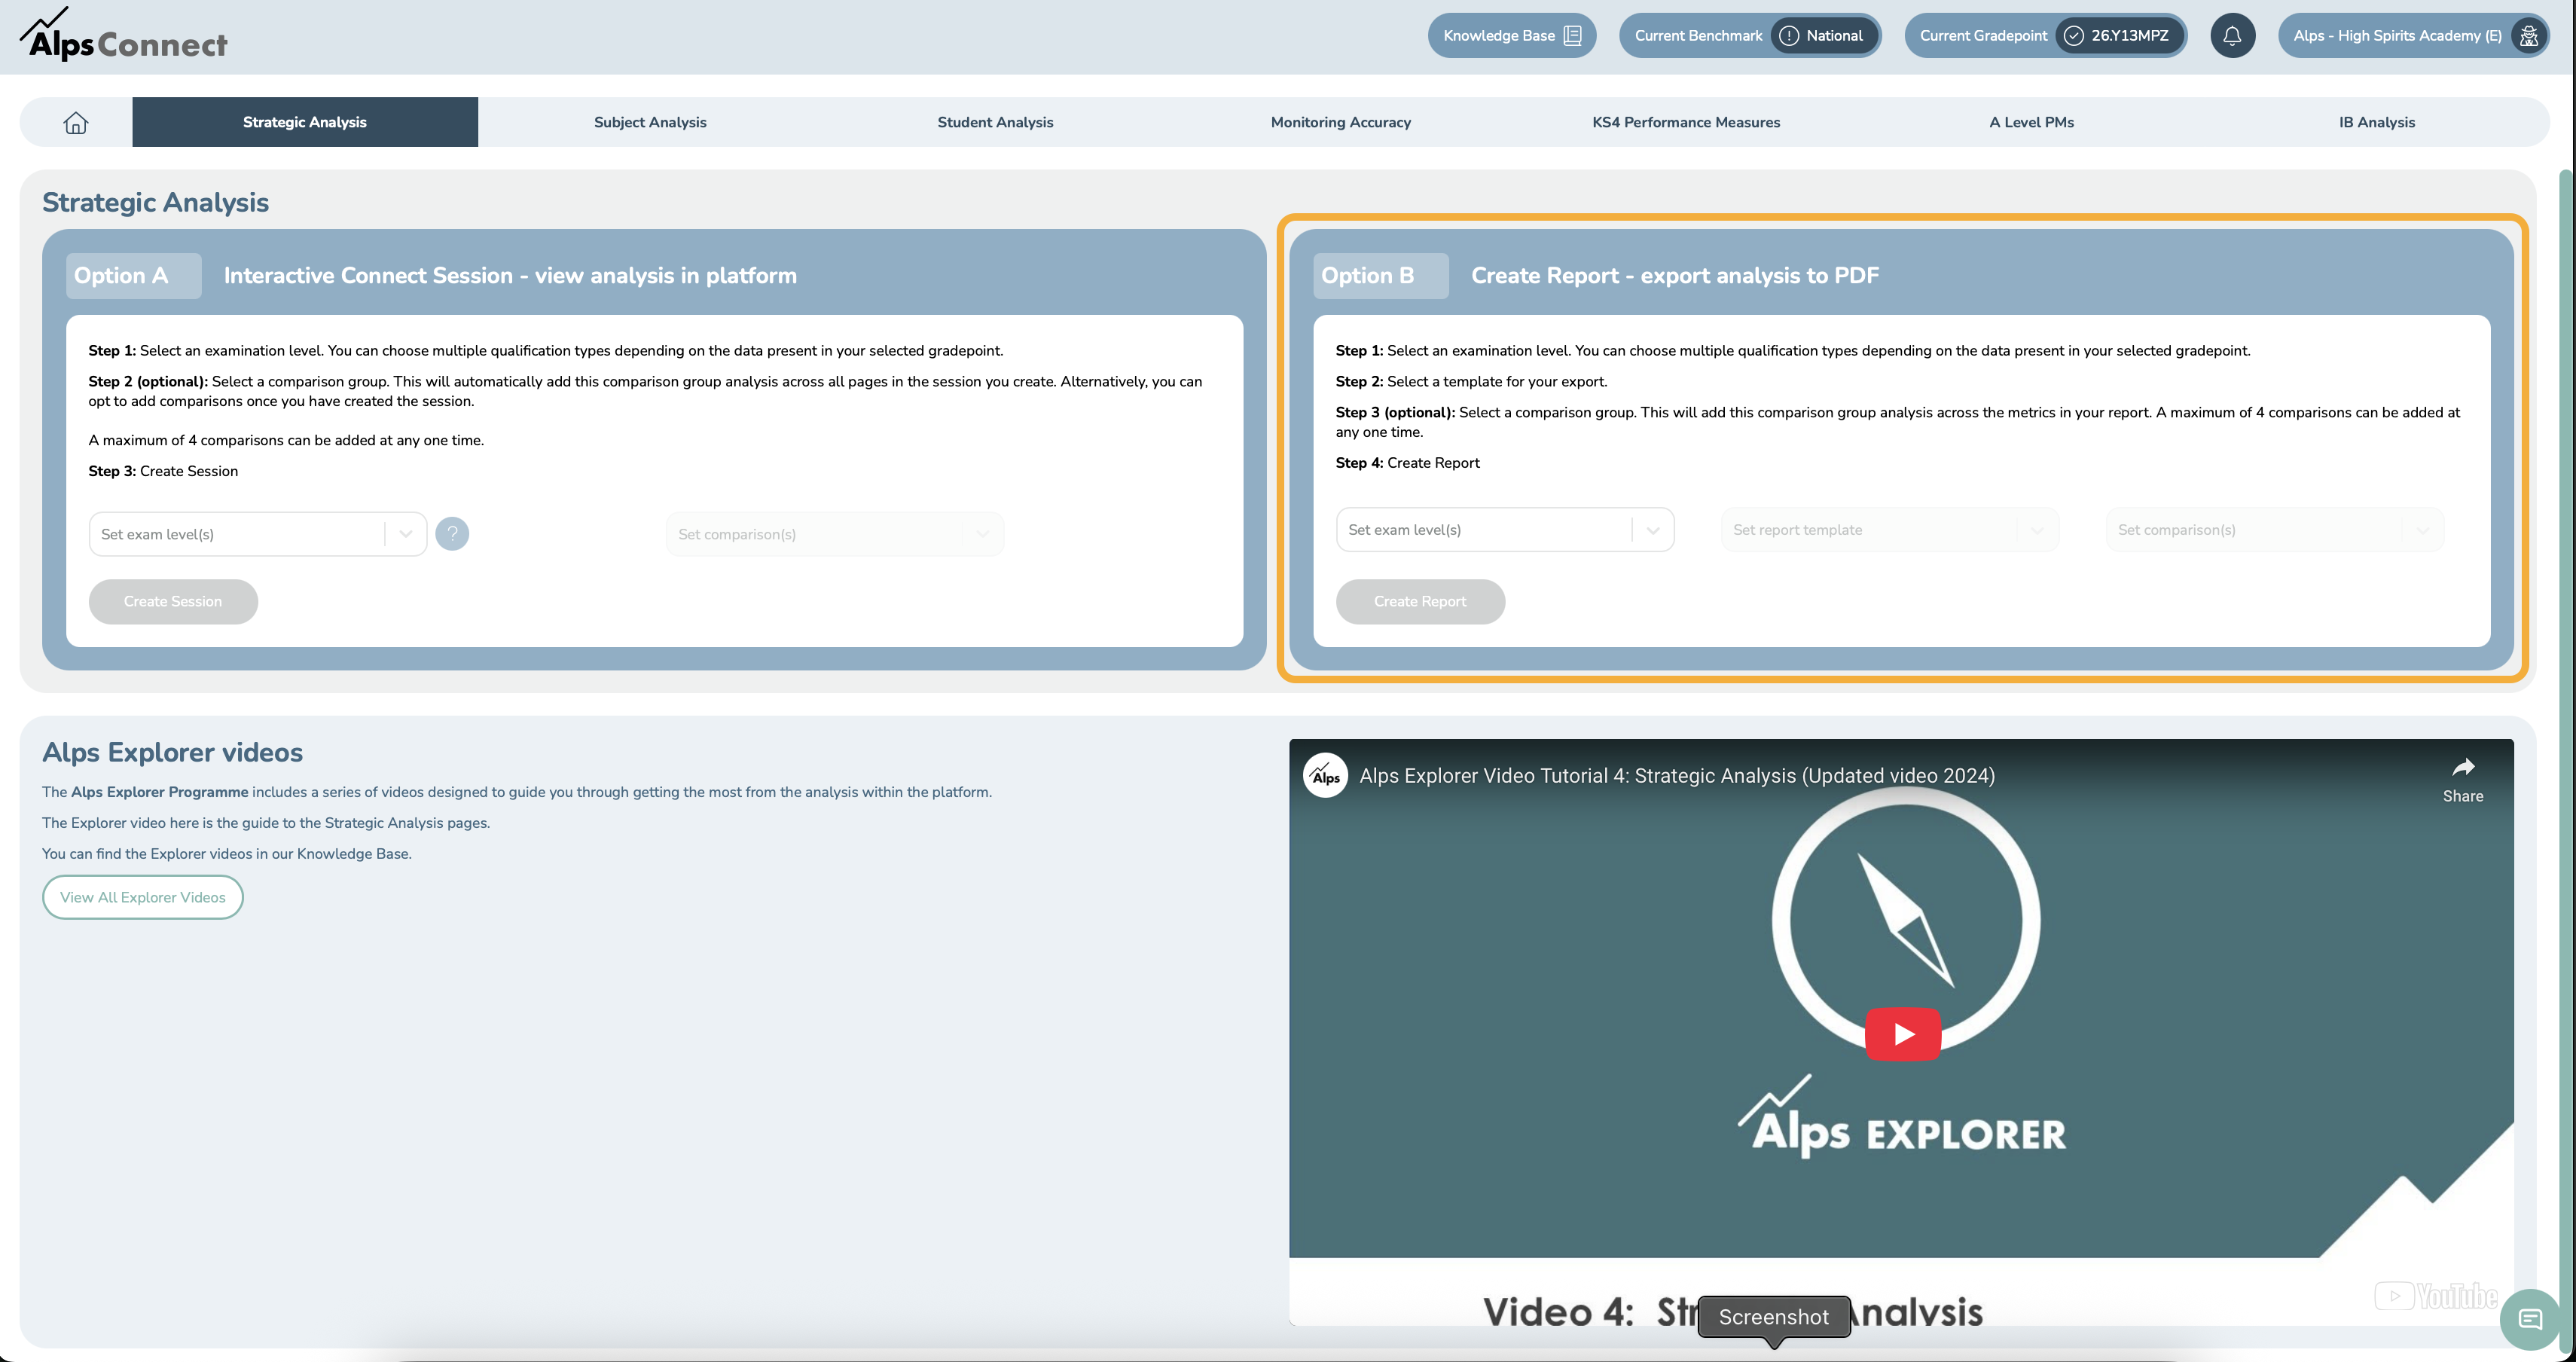
Task: Open the user account avatar icon
Action: click(2528, 36)
